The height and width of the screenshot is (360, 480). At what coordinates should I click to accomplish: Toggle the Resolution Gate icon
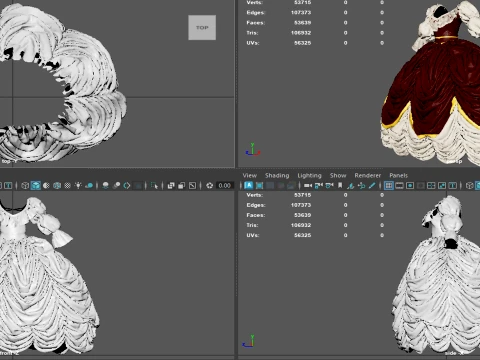[x=410, y=185]
